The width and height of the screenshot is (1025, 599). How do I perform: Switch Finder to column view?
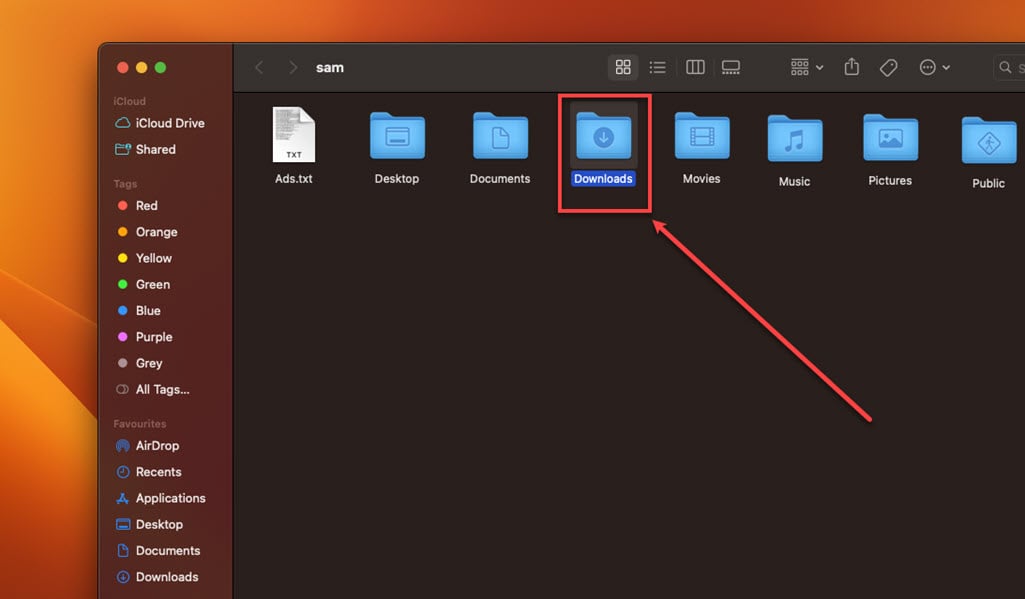[695, 67]
